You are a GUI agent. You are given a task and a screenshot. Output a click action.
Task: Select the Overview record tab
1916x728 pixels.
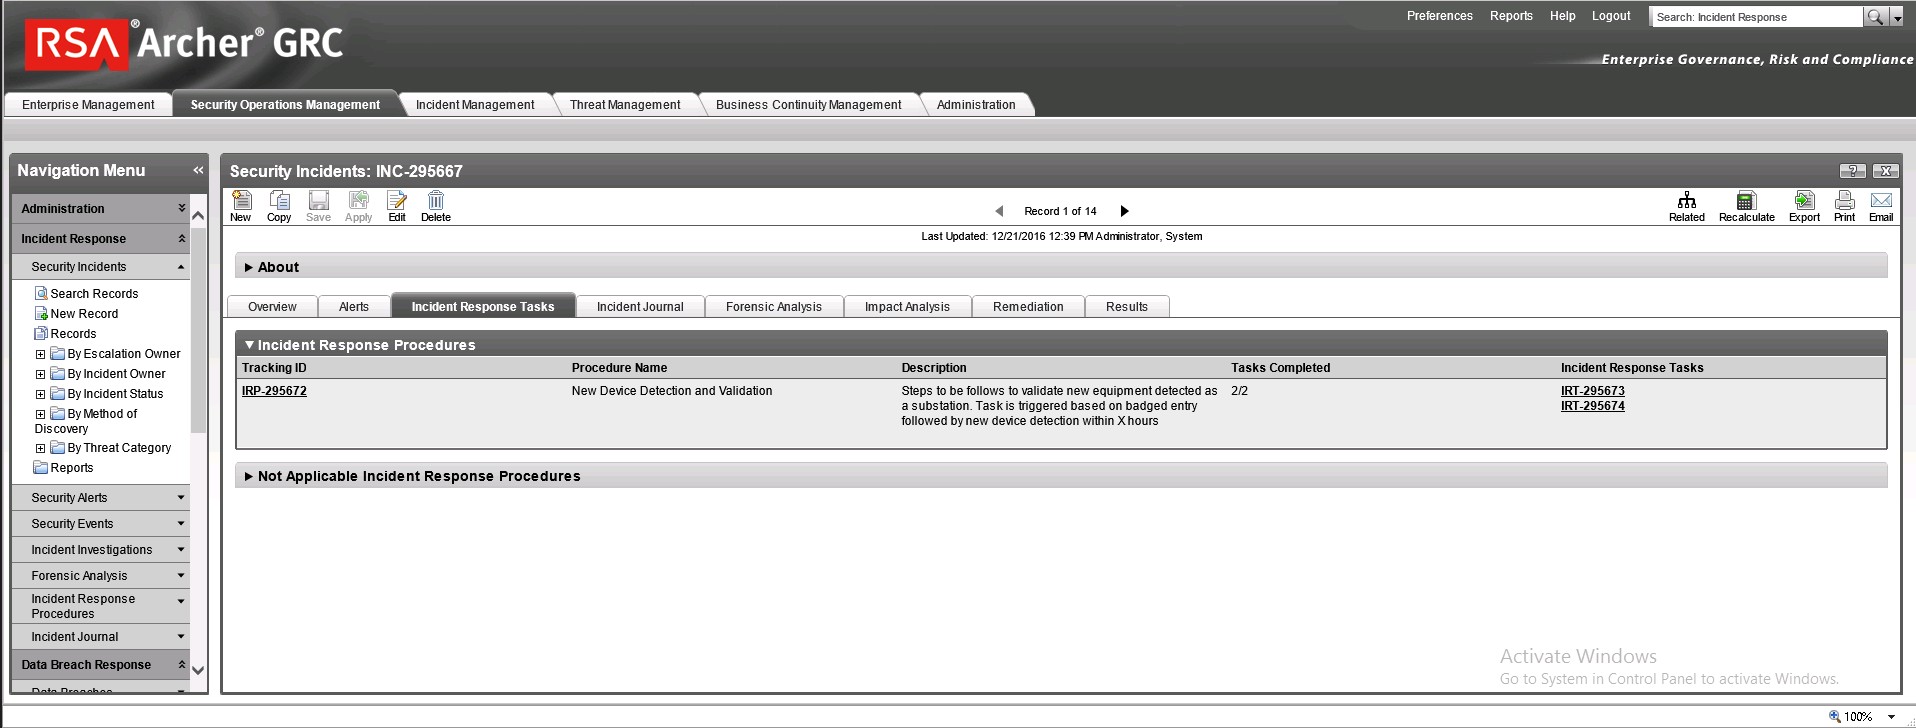pos(272,307)
